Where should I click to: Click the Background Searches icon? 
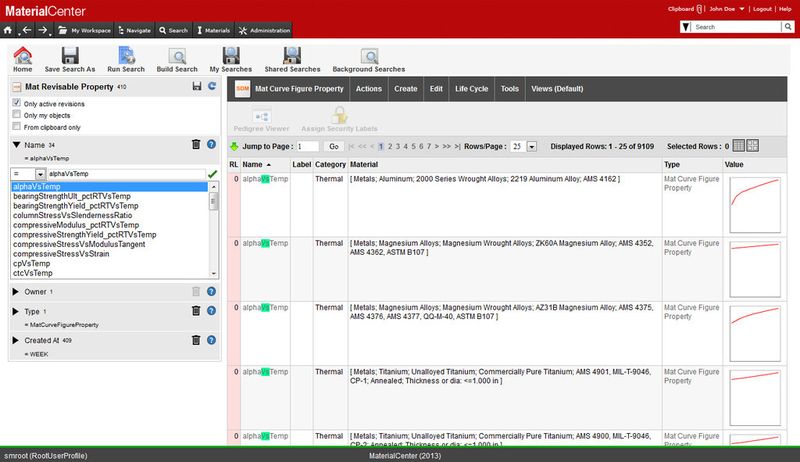tap(368, 56)
